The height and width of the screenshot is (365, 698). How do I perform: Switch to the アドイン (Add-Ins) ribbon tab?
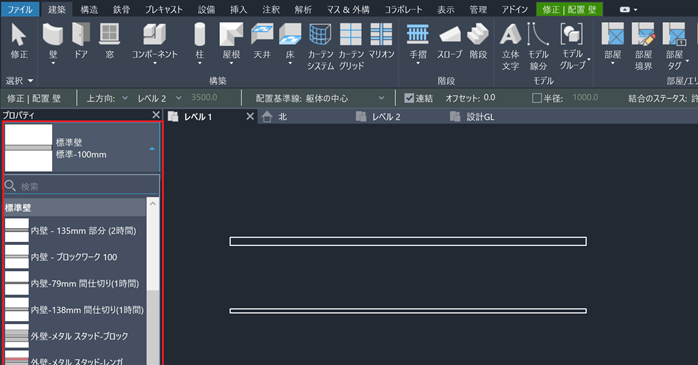click(515, 9)
